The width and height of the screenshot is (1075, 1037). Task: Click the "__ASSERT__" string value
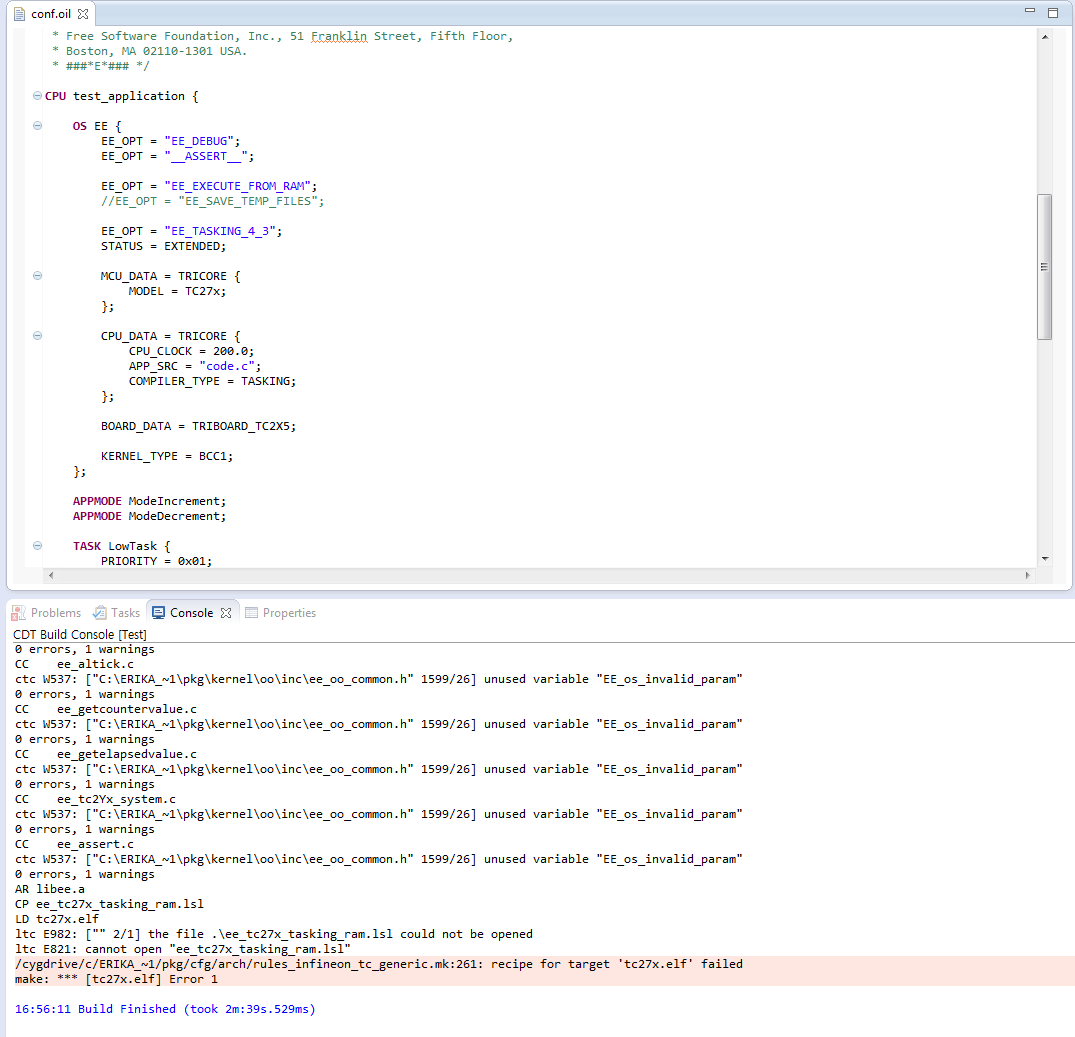click(x=206, y=156)
